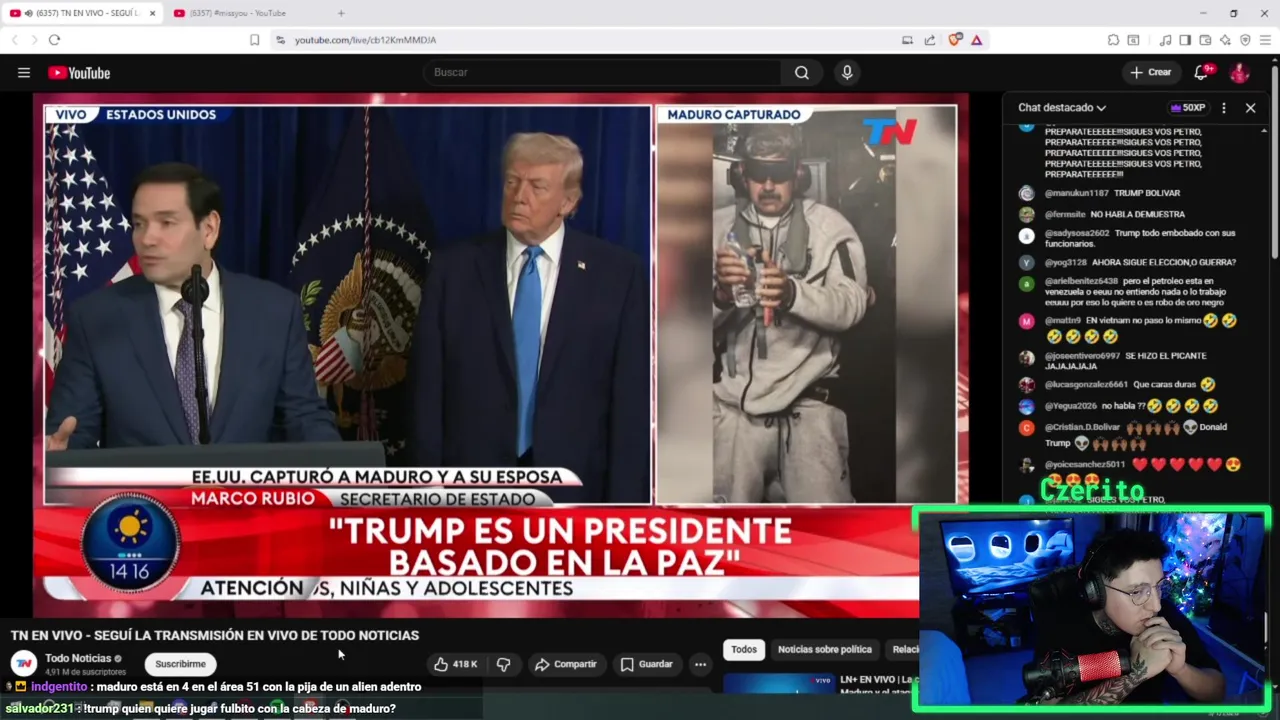The image size is (1280, 720).
Task: Click the Suscribirme button
Action: click(x=180, y=664)
